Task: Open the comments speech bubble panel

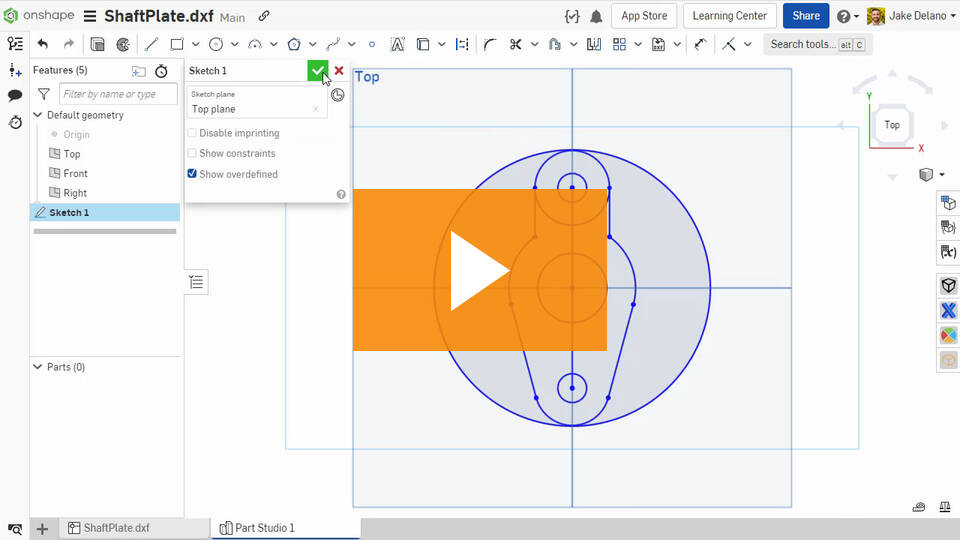Action: [x=15, y=95]
